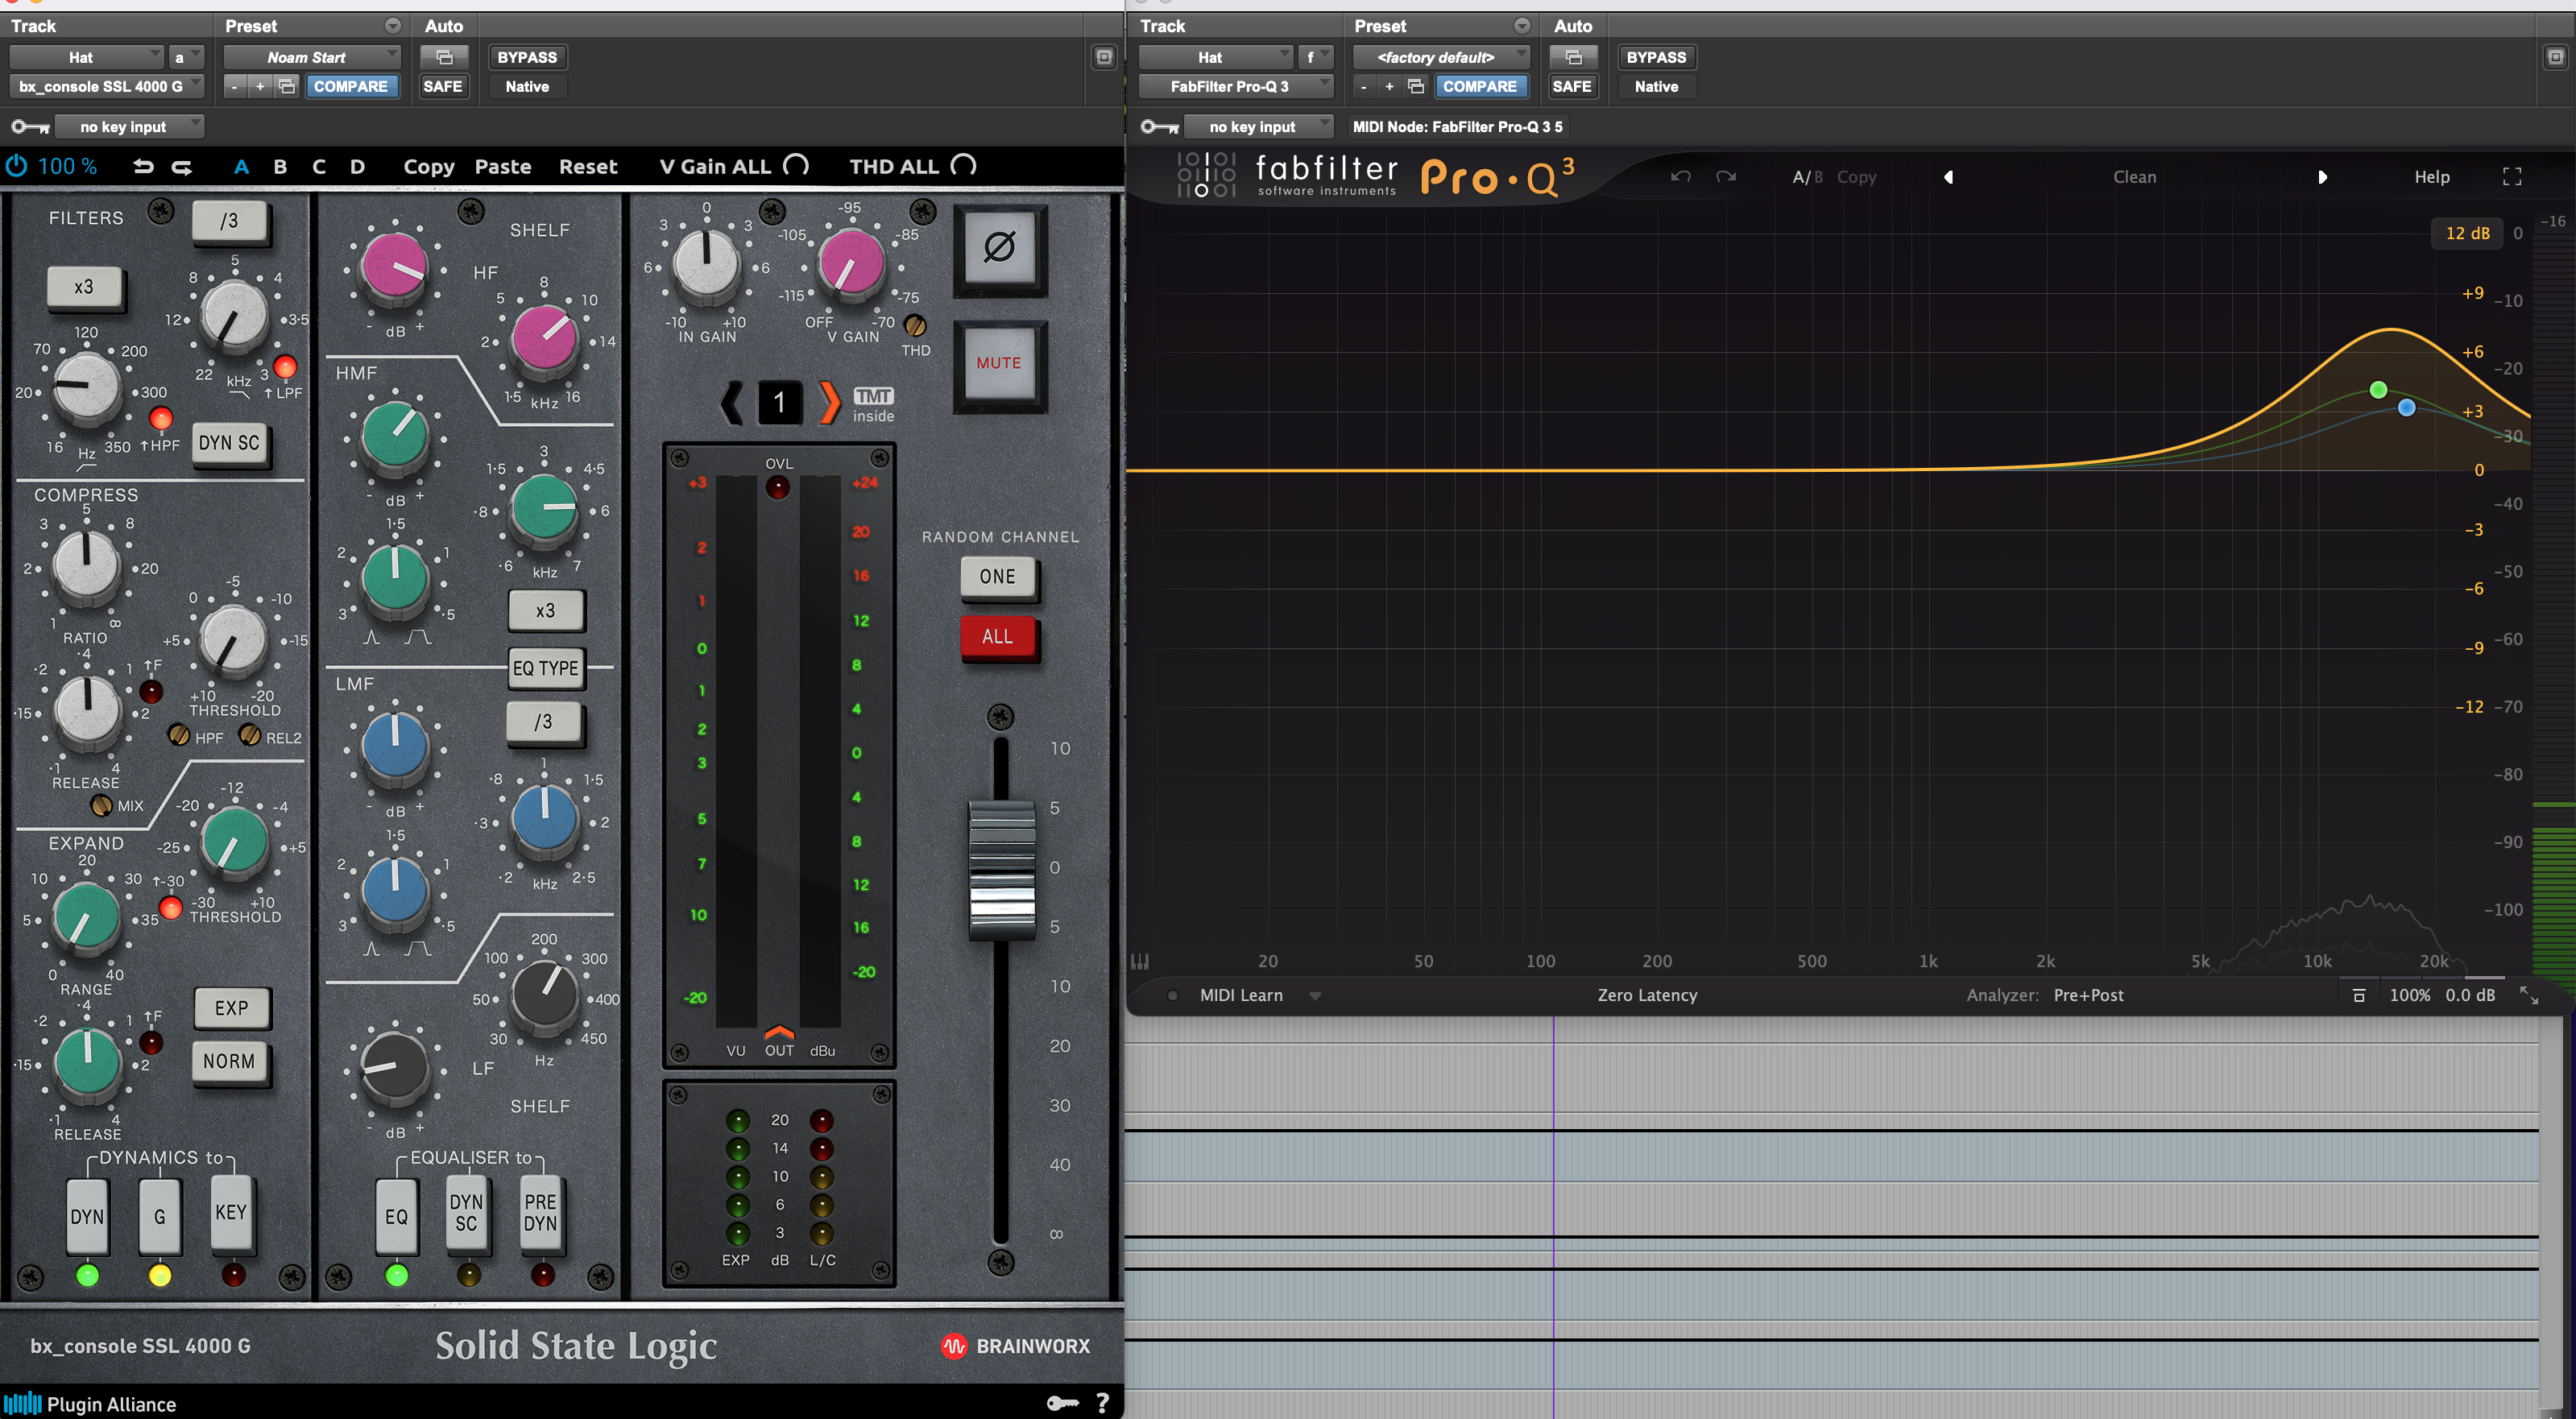Screen dimensions: 2576x1419
Task: Select settings slot A
Action: tap(241, 166)
